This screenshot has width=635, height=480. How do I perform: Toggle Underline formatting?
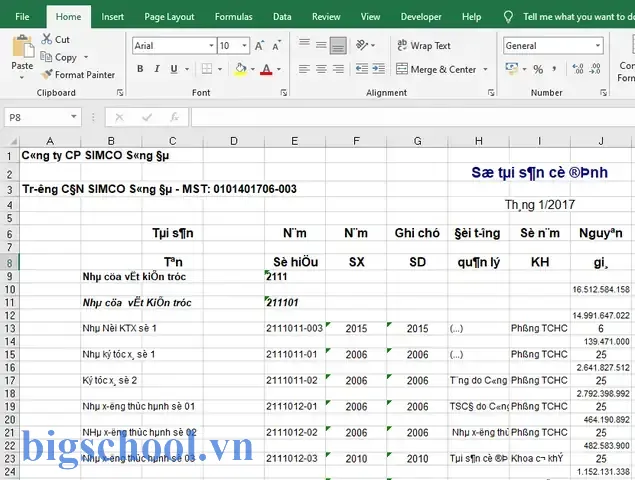174,69
